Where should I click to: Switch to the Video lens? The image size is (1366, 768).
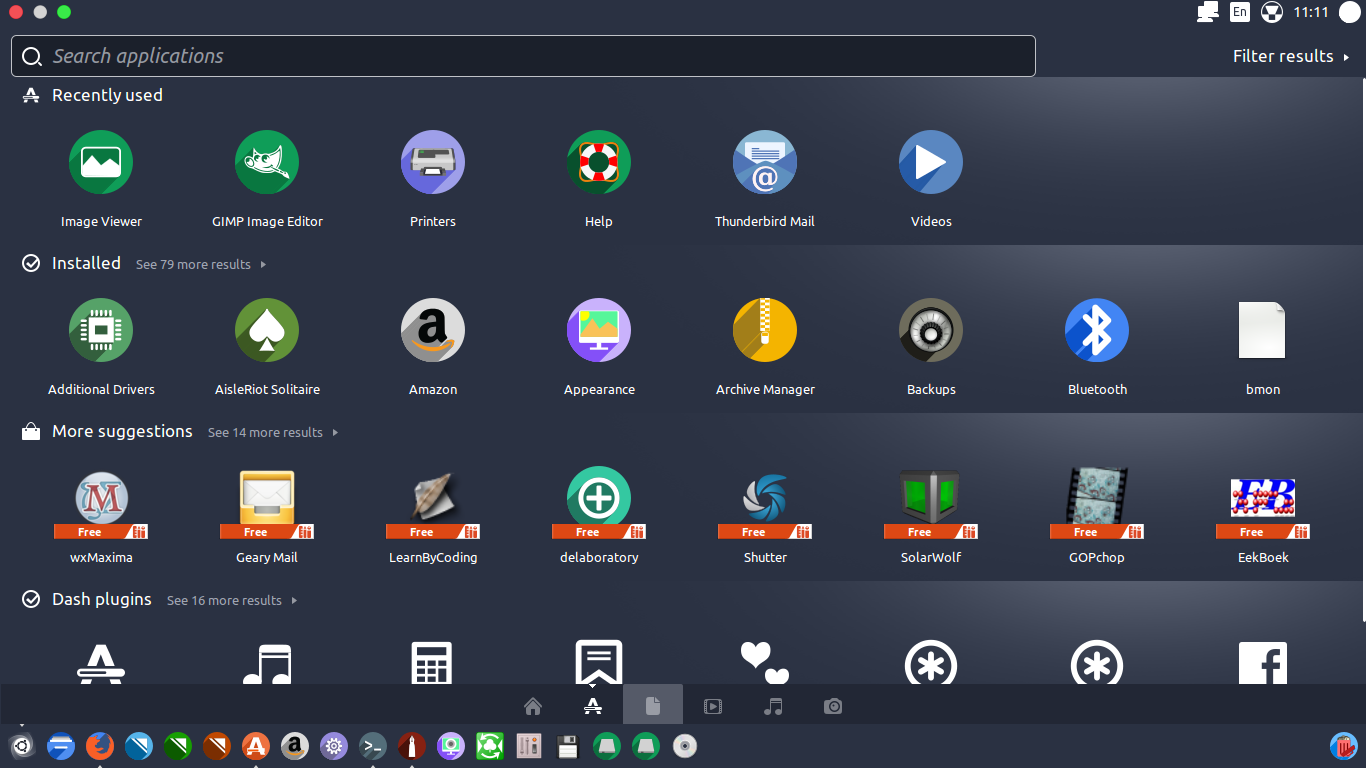click(x=713, y=706)
